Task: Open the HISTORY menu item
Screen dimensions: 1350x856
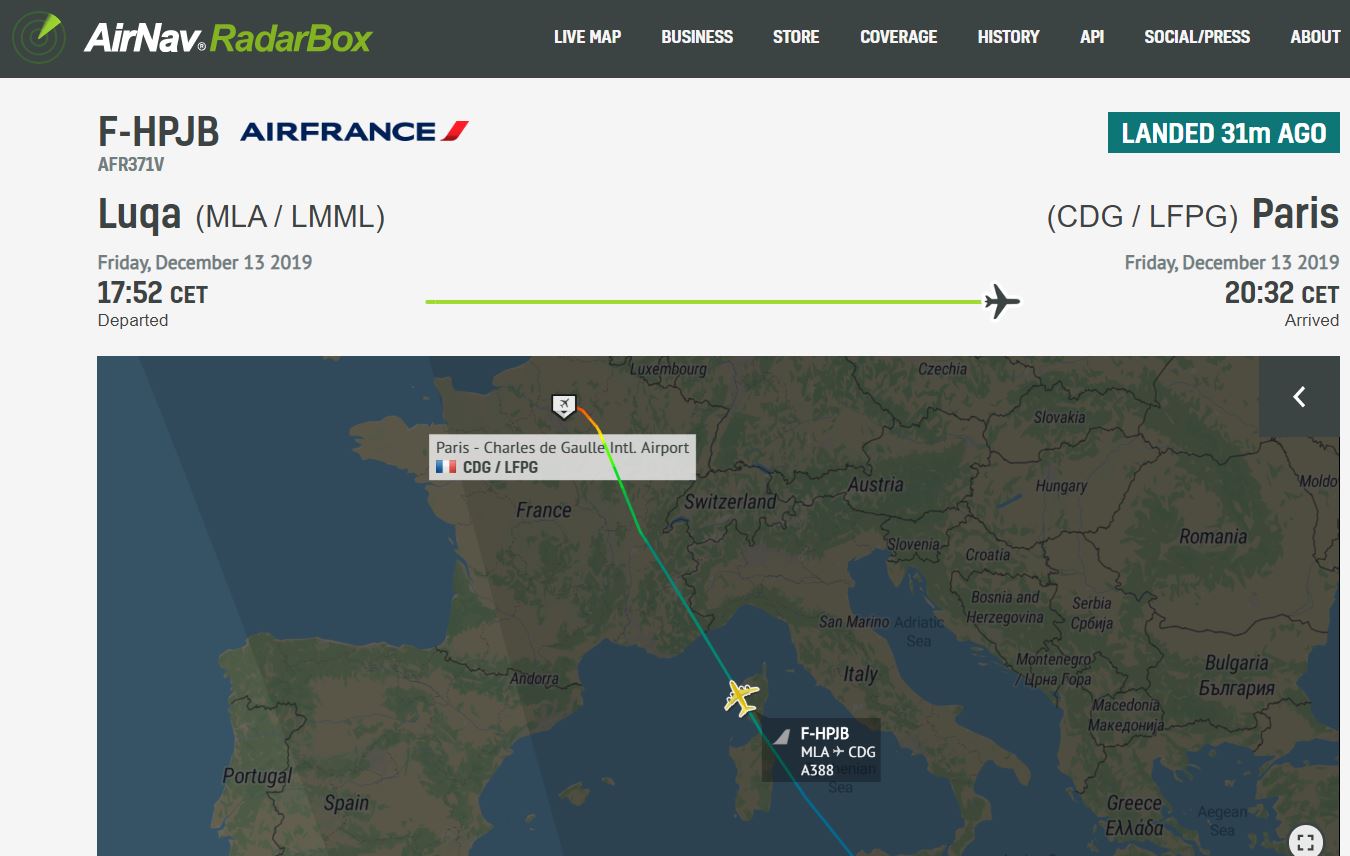Action: pos(1008,37)
